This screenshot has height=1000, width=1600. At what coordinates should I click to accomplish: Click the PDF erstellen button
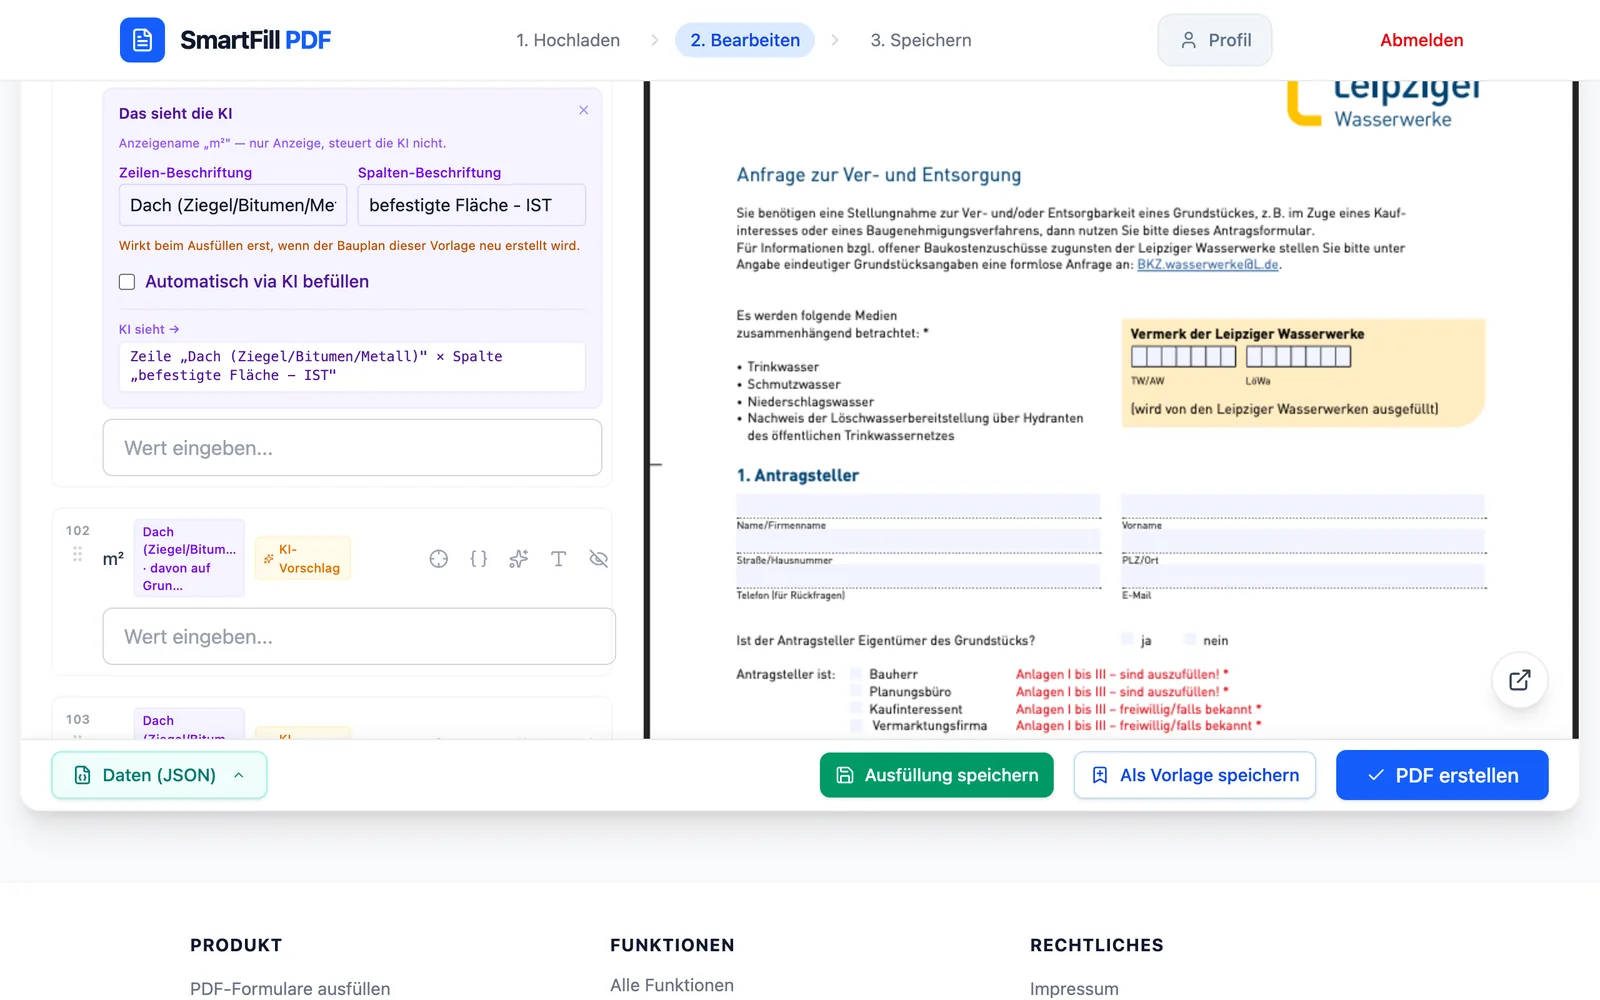1442,775
